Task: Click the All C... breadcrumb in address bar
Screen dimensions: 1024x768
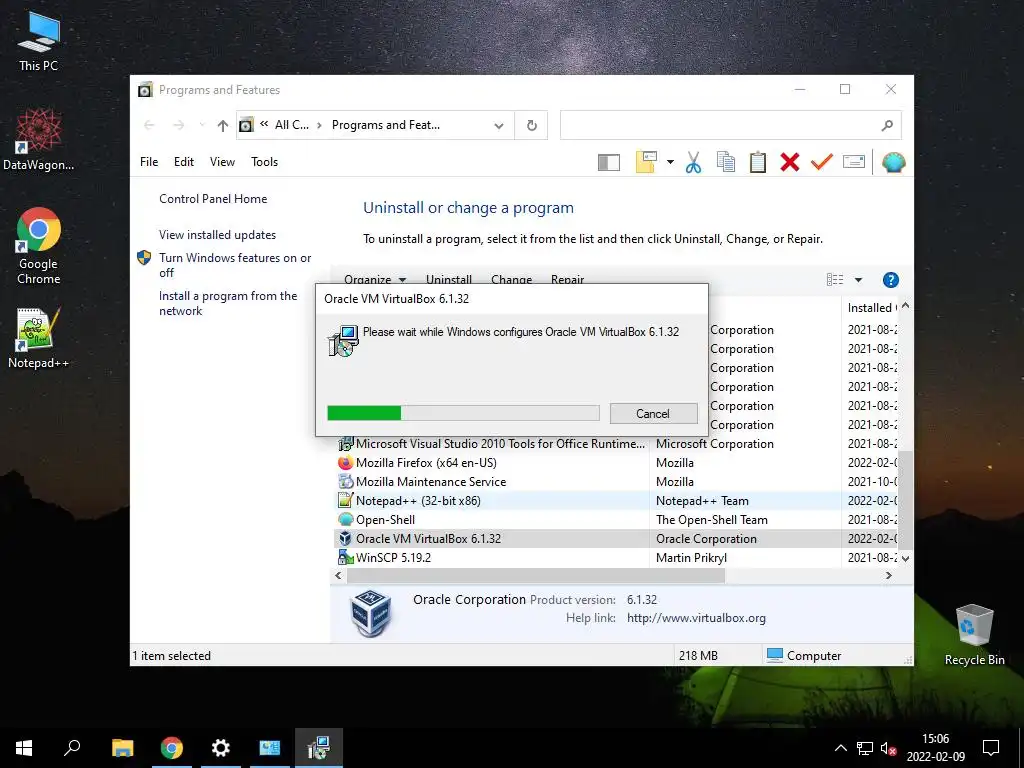Action: [x=292, y=125]
